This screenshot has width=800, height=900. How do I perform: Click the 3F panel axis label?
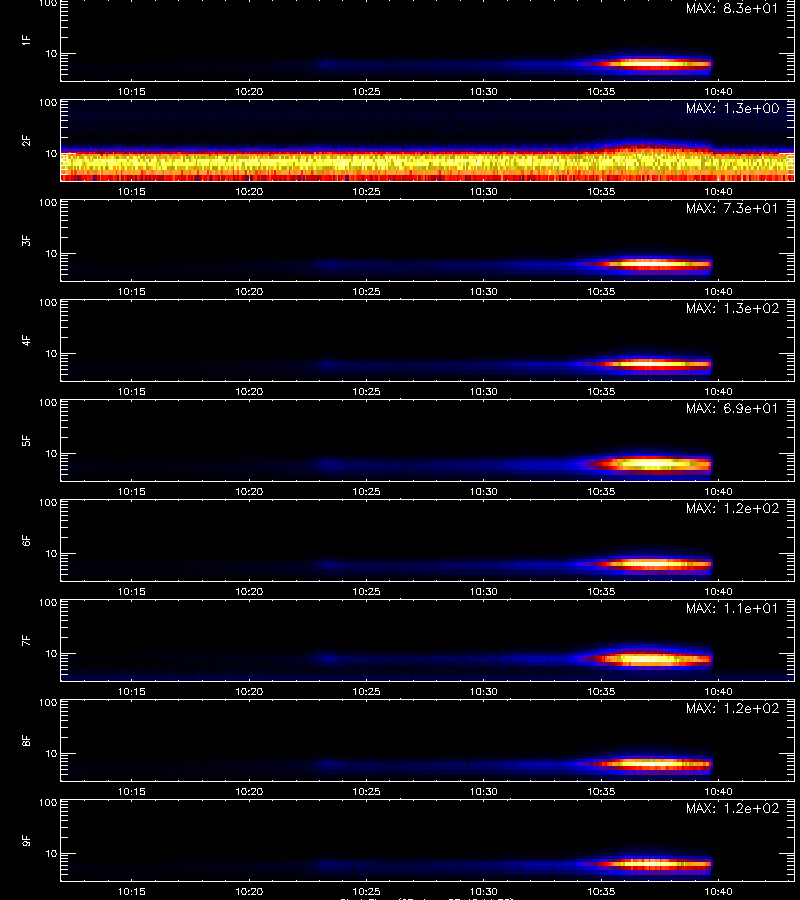[x=26, y=240]
